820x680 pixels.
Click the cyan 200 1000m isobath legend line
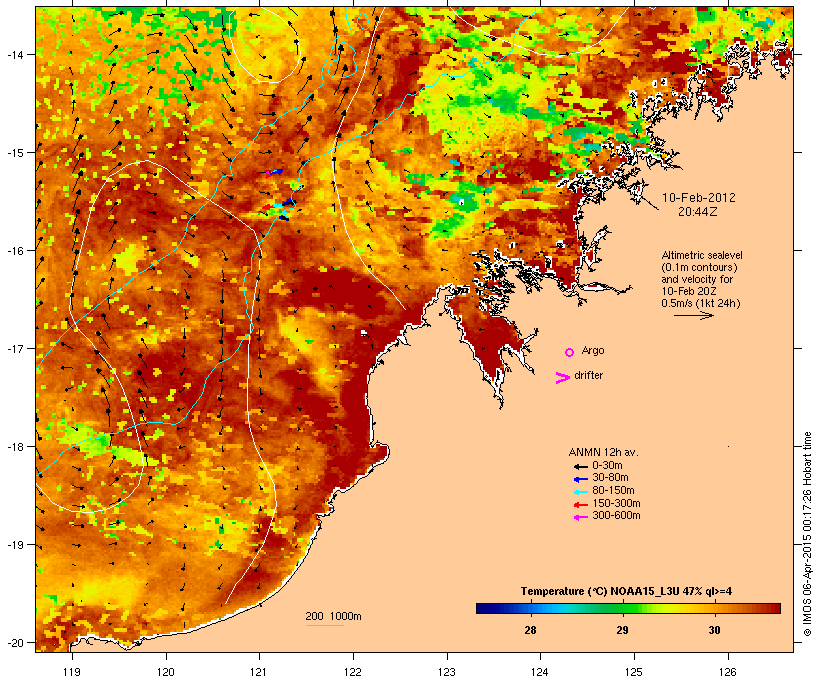click(325, 625)
